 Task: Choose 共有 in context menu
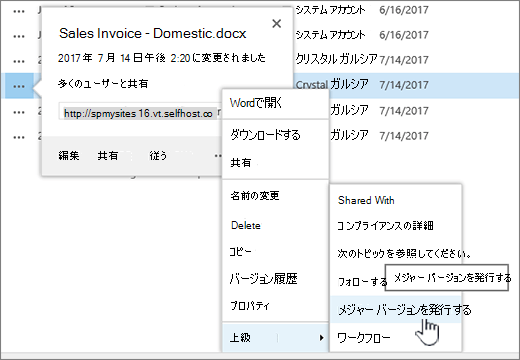[x=240, y=162]
